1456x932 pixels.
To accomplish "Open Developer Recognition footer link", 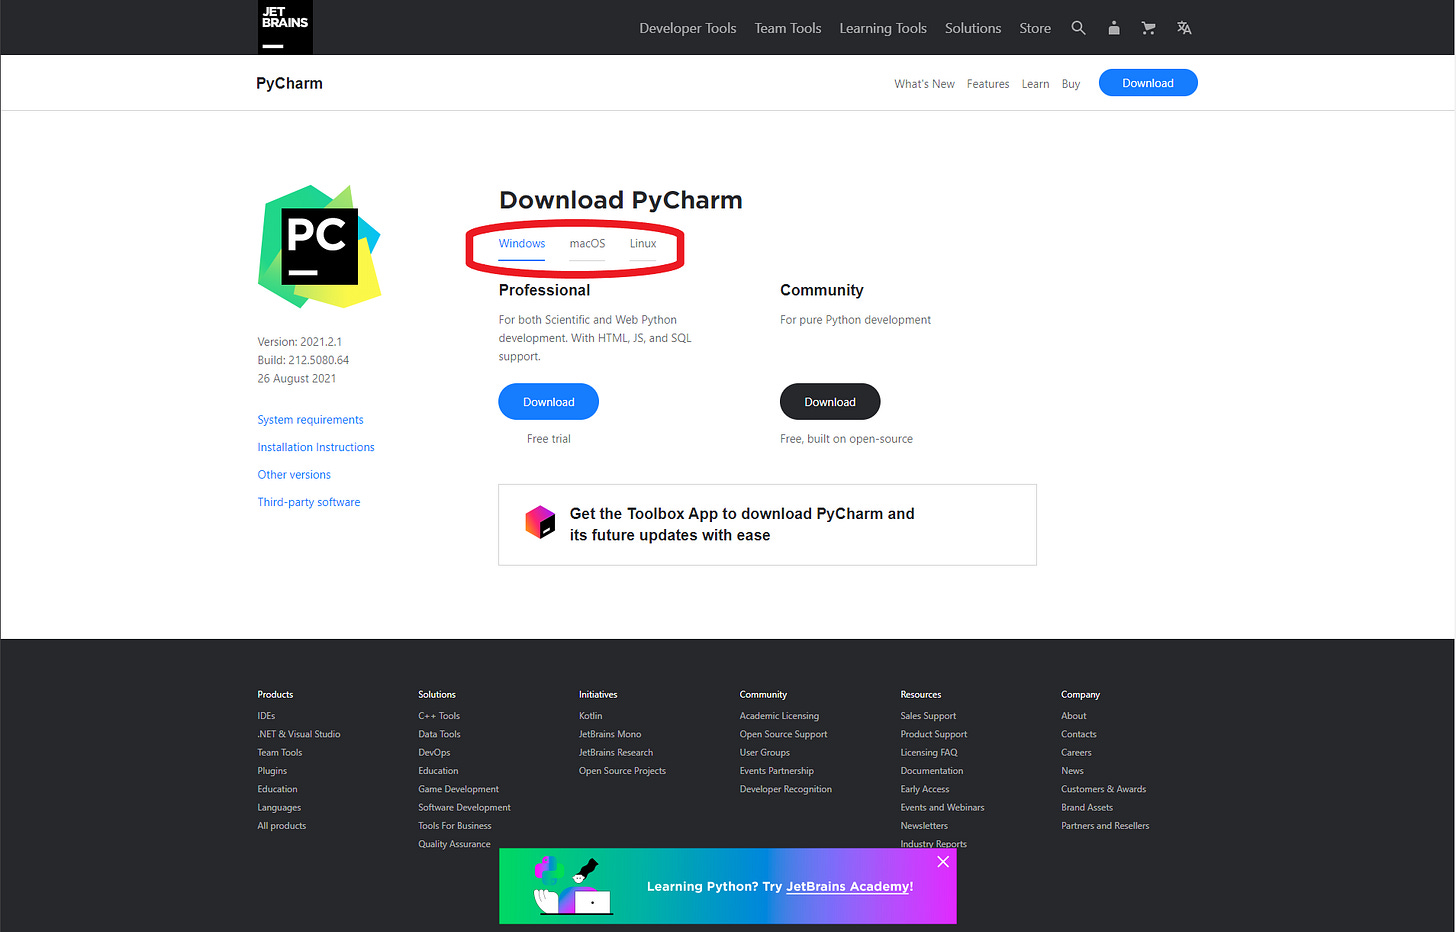I will click(786, 789).
